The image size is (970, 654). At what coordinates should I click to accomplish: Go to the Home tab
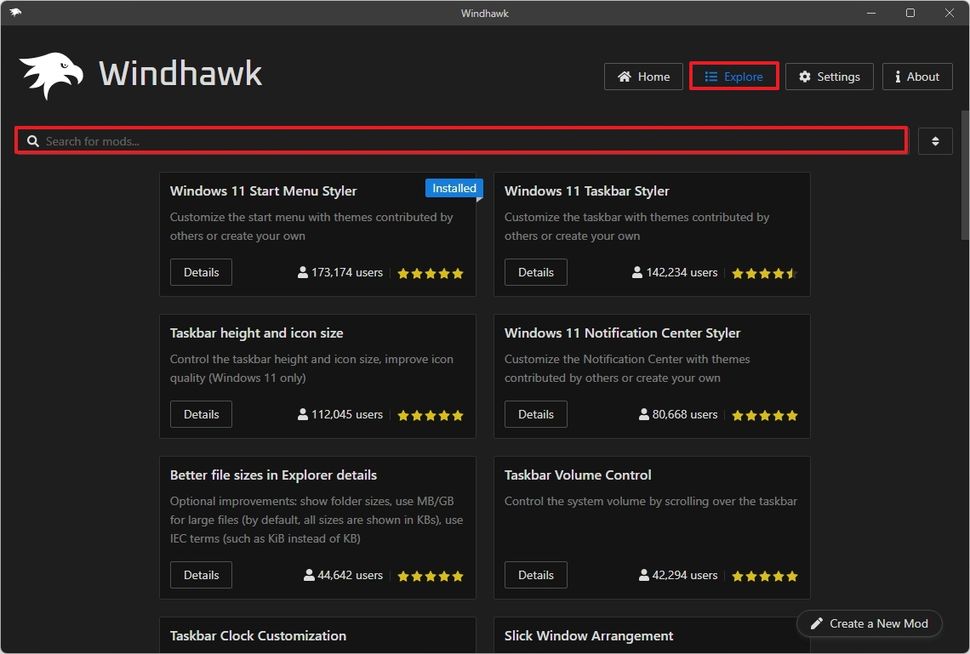643,77
